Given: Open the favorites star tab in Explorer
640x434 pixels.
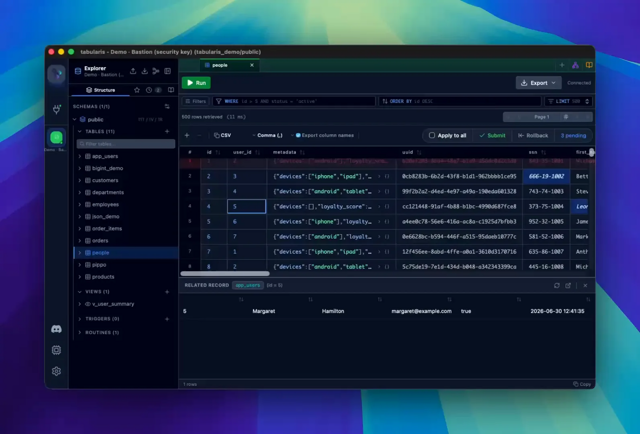Looking at the screenshot, I should (x=137, y=90).
